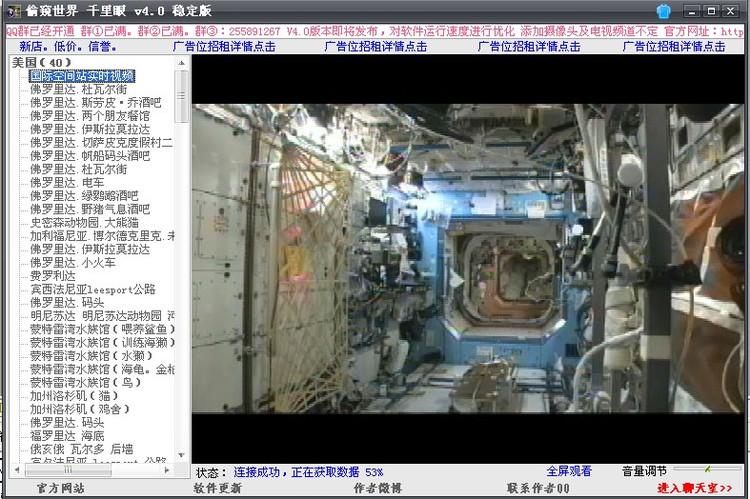The image size is (750, 499).
Task: Adjust the 音量调节 volume slider
Action: point(707,469)
